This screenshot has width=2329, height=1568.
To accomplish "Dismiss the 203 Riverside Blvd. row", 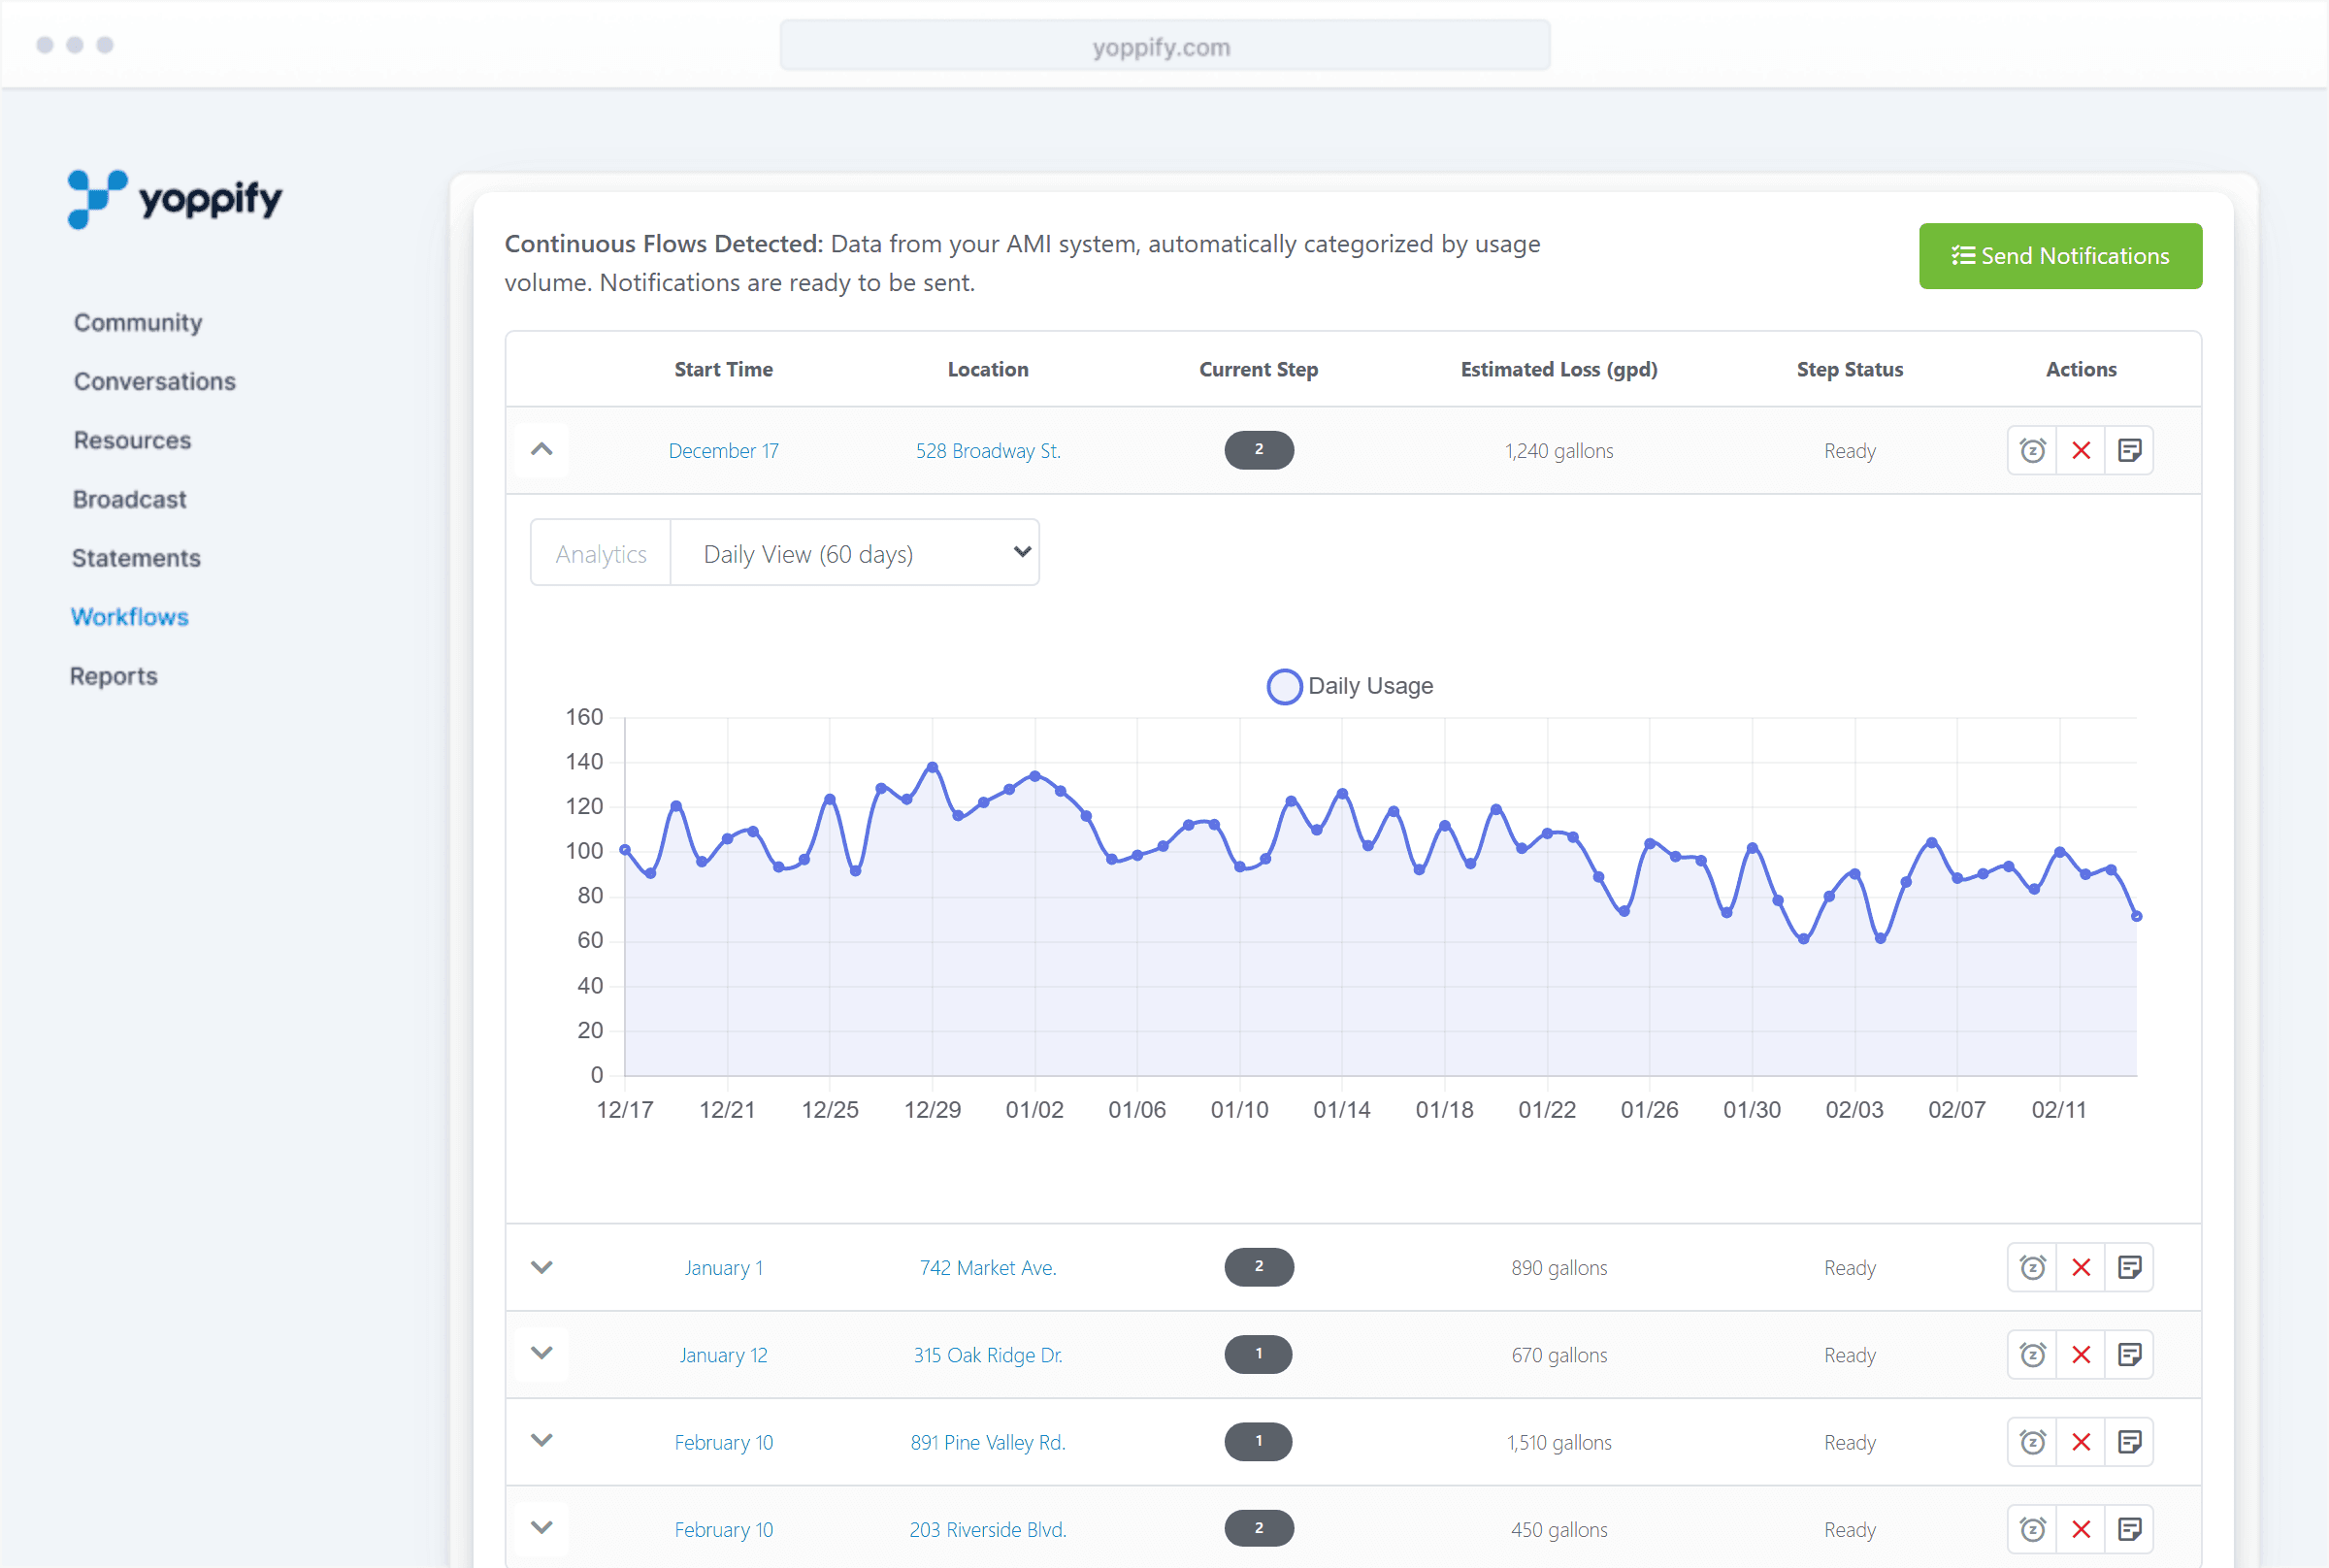I will (2081, 1529).
